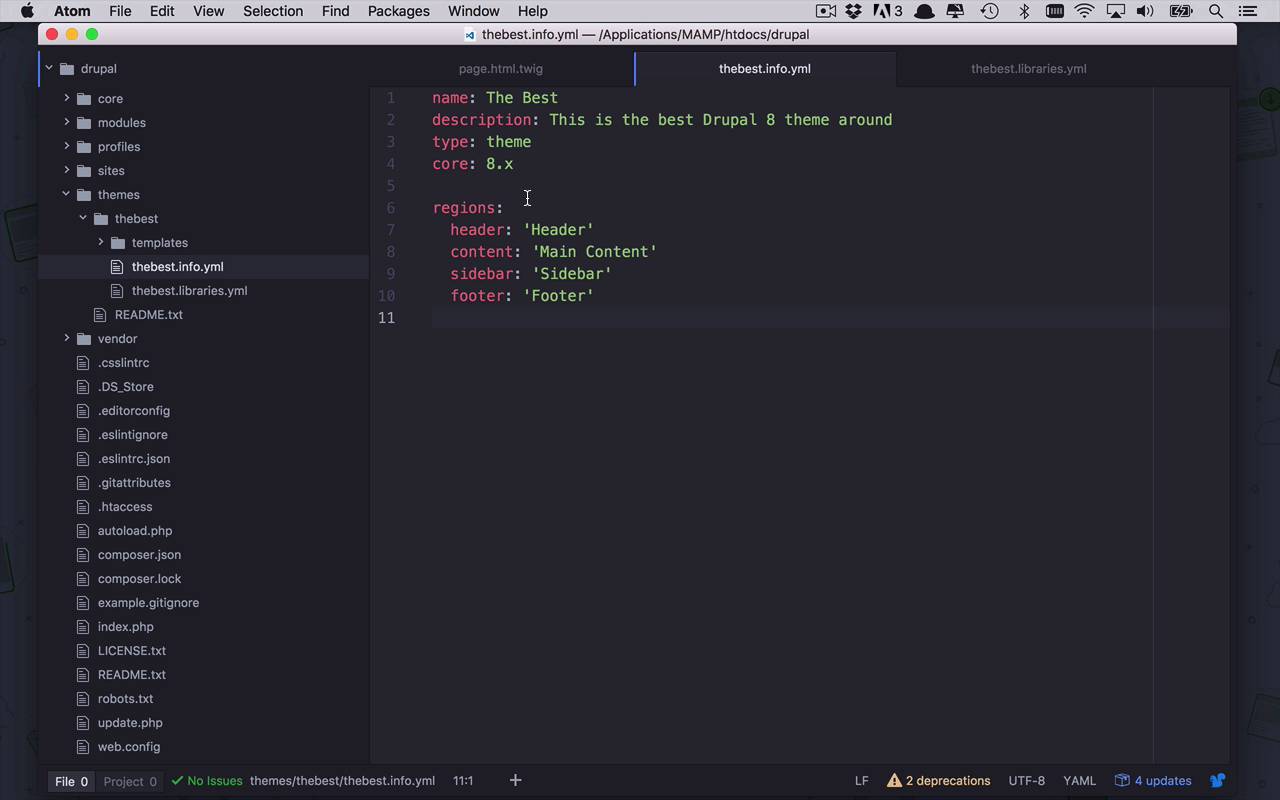Select the thebest.info.yml tab
The width and height of the screenshot is (1280, 800).
tap(765, 69)
